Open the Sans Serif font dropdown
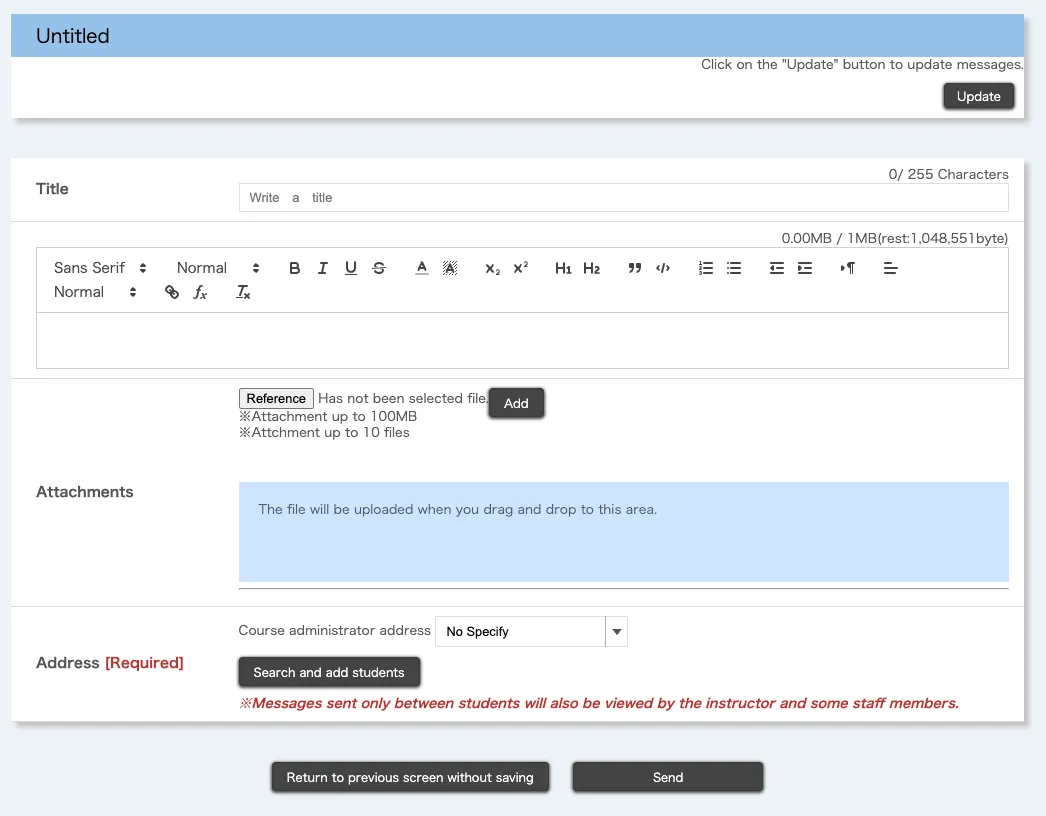The width and height of the screenshot is (1046, 816). click(x=100, y=268)
